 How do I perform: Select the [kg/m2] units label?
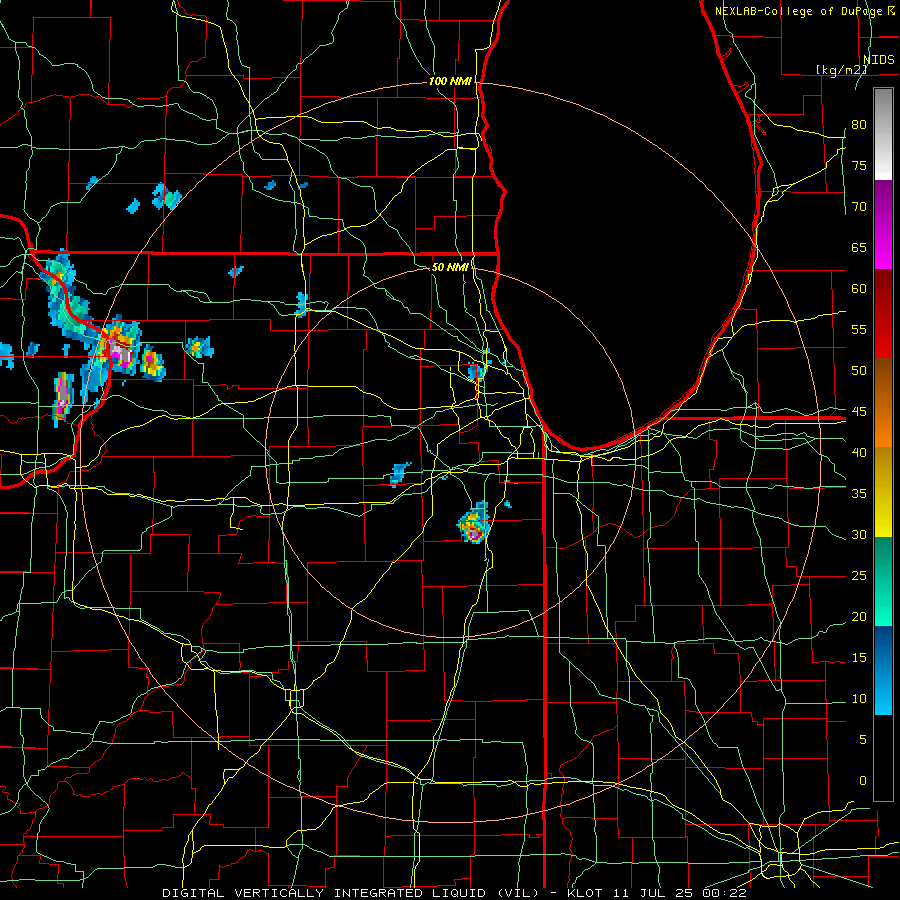pos(841,70)
